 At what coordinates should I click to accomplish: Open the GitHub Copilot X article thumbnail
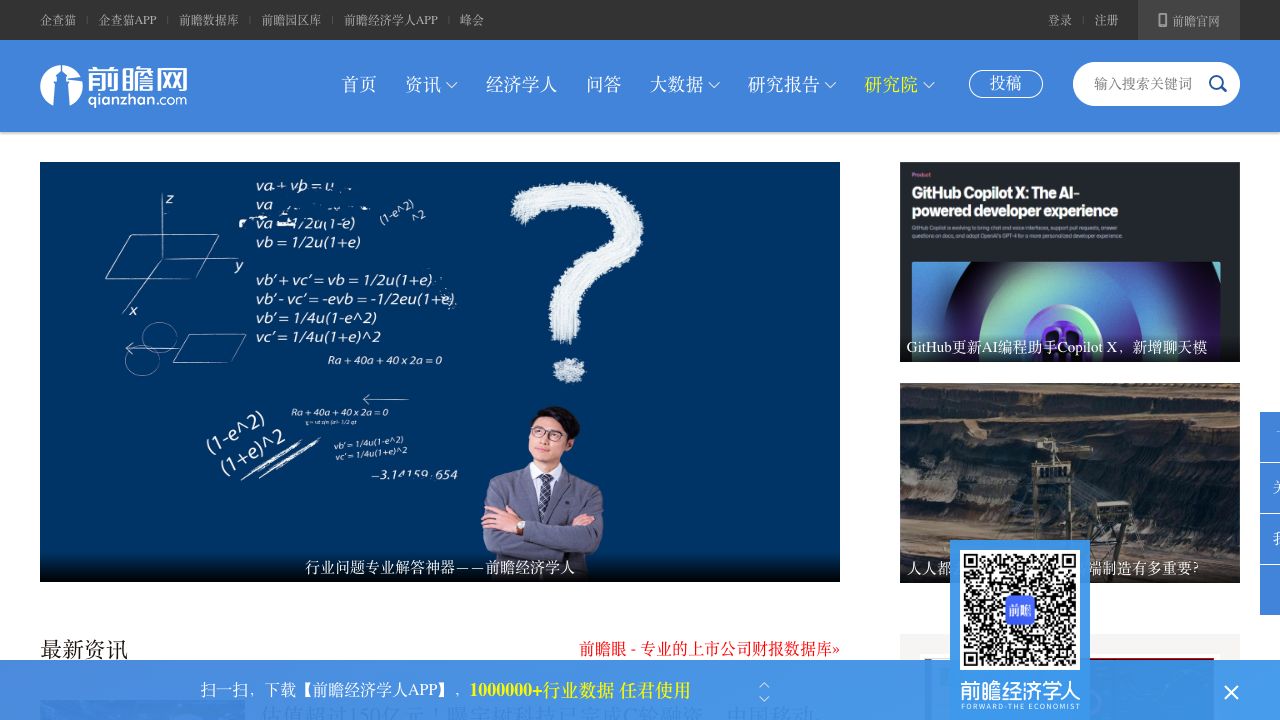[x=1069, y=261]
